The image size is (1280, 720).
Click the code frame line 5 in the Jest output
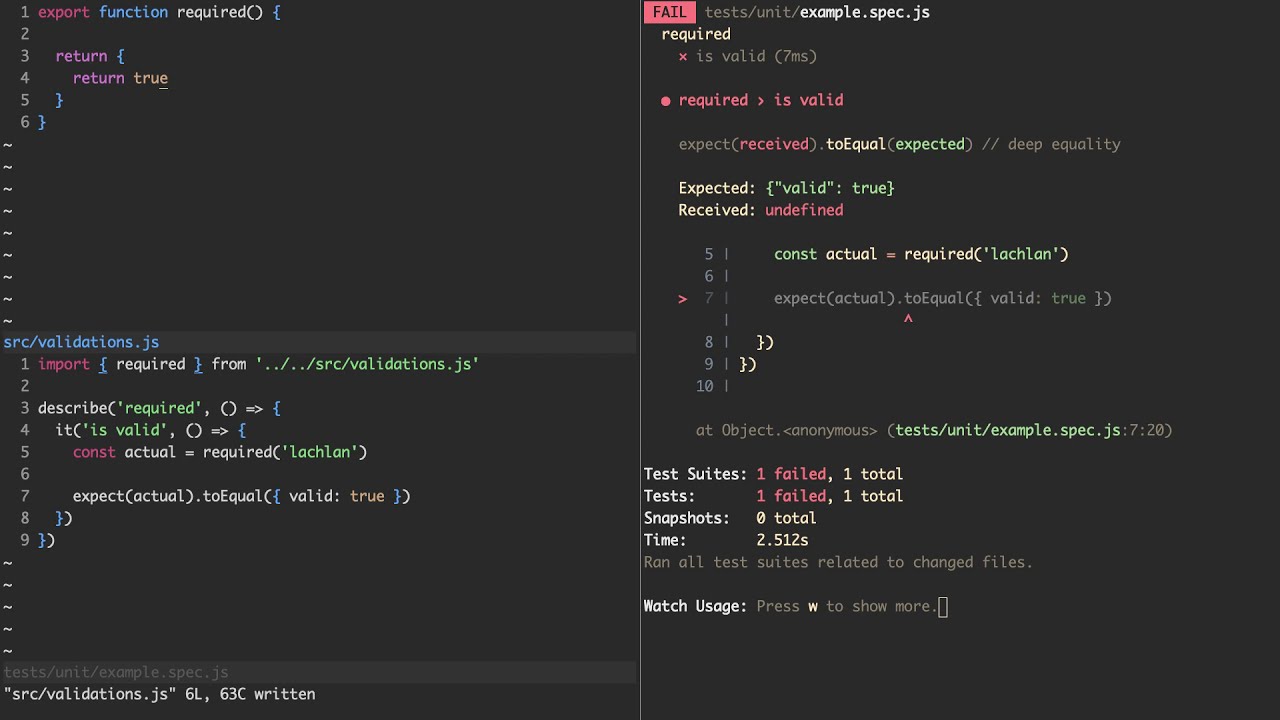pyautogui.click(x=886, y=254)
